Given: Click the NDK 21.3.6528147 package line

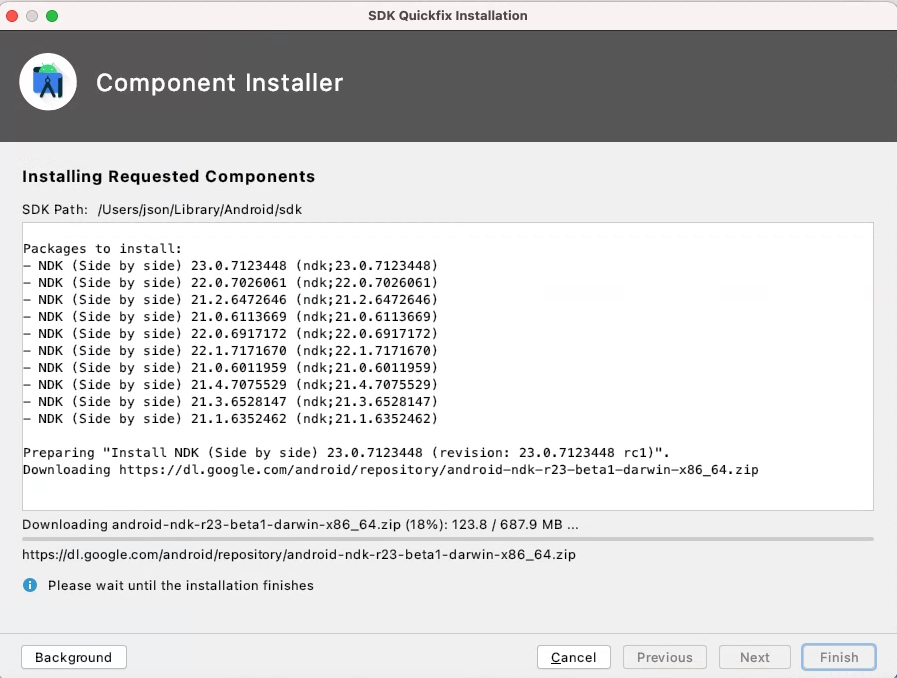Looking at the screenshot, I should click(x=230, y=402).
